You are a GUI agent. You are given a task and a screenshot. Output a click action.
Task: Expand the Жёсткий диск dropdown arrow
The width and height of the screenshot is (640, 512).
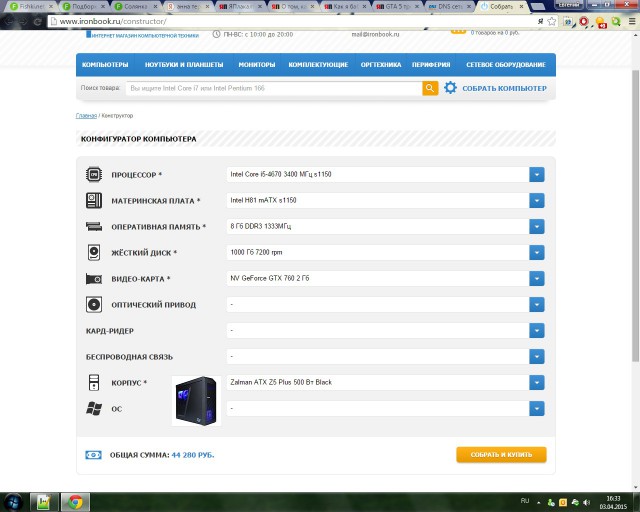coord(537,252)
